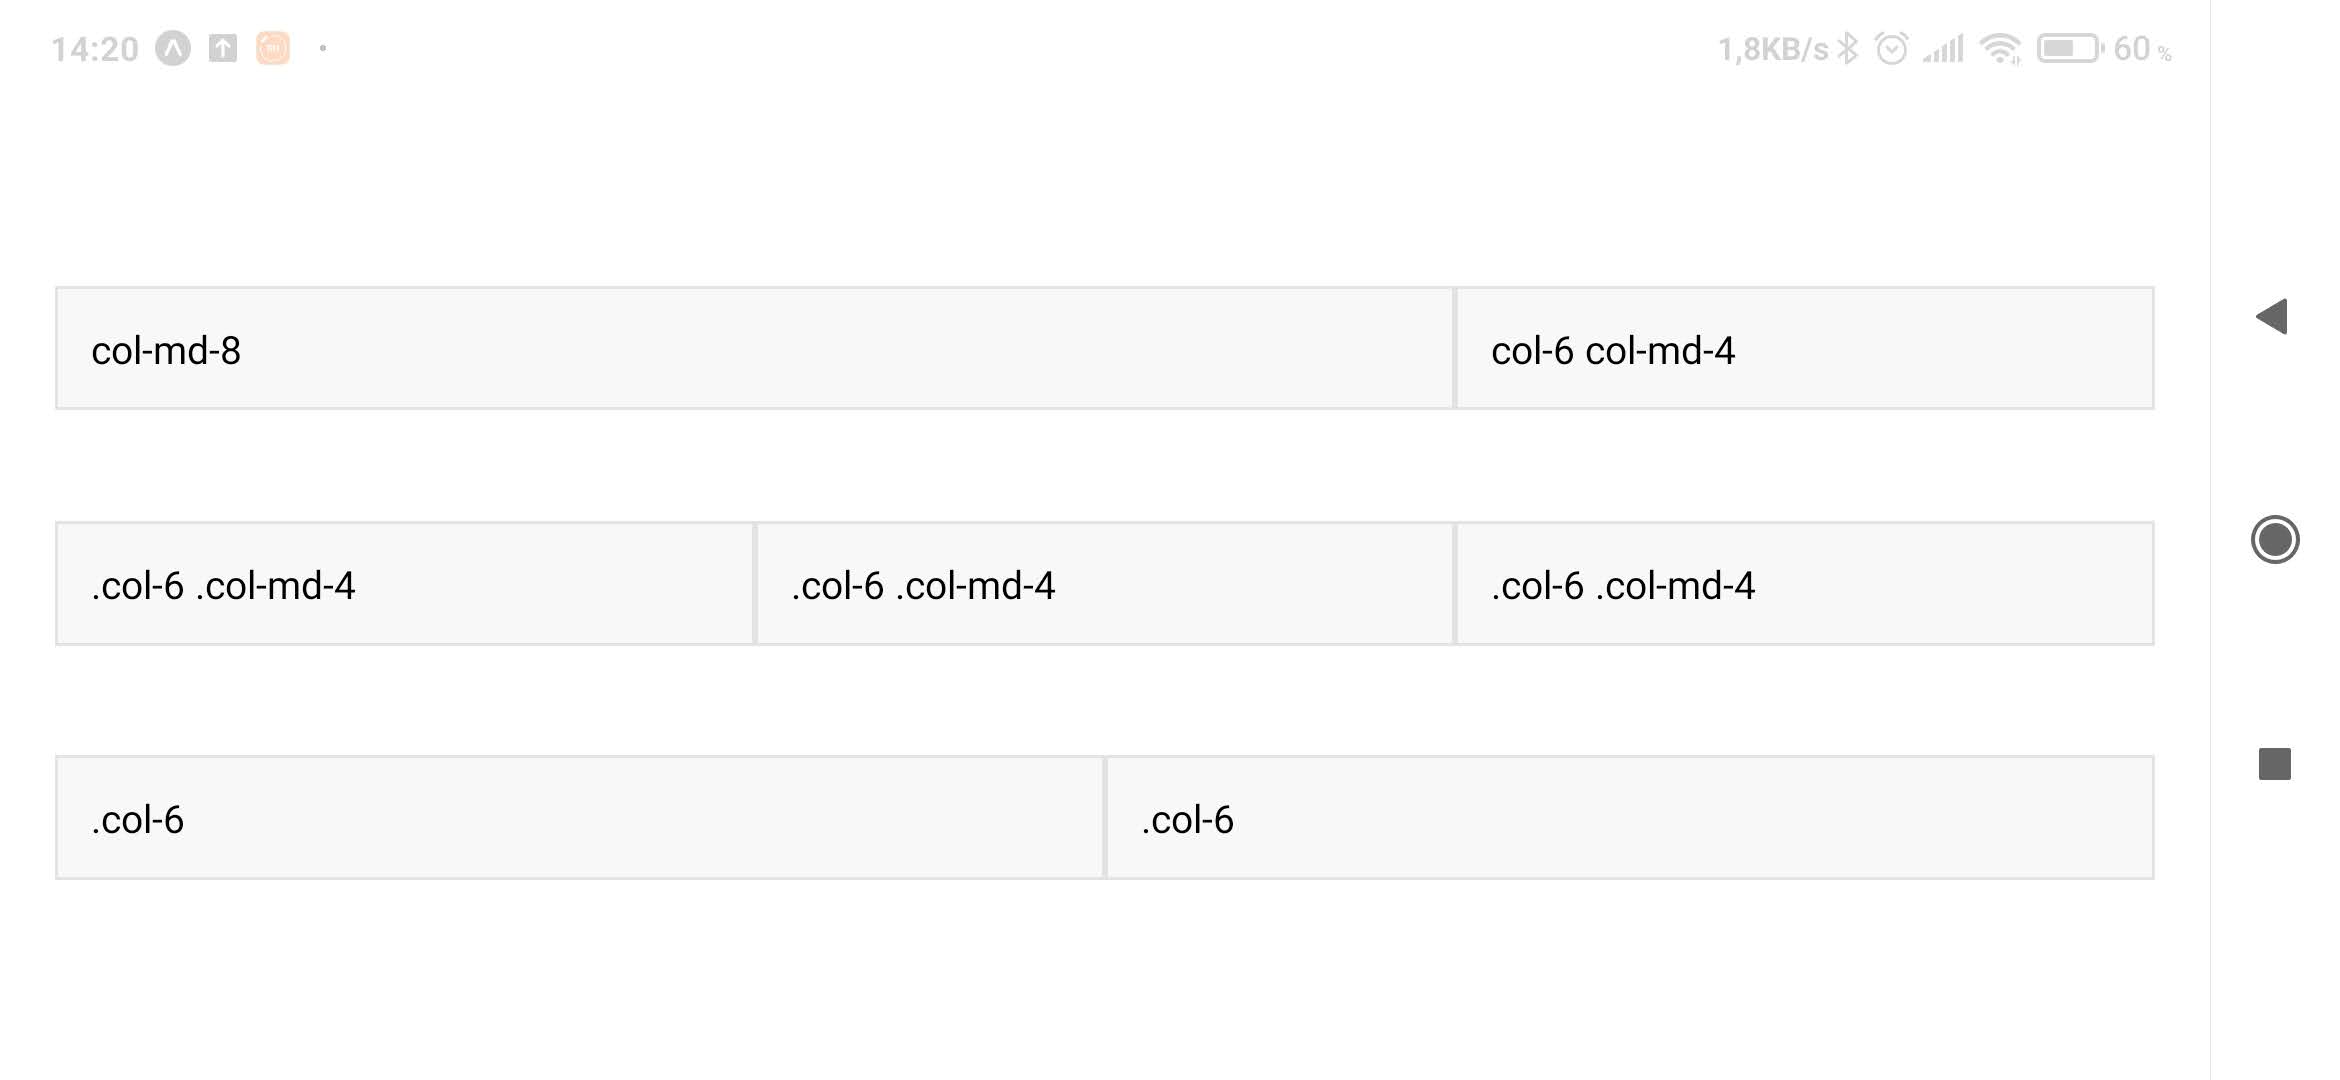The image size is (2340, 1080).
Task: Click the right .col-6 cell
Action: [x=1629, y=818]
